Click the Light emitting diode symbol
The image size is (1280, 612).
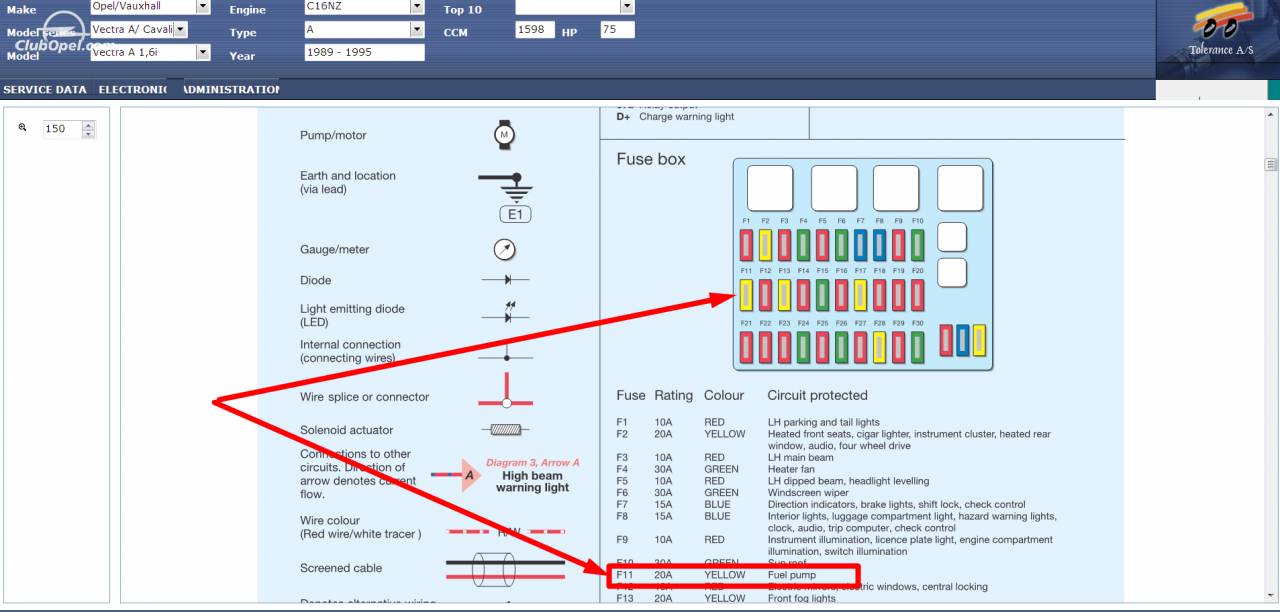pyautogui.click(x=506, y=312)
